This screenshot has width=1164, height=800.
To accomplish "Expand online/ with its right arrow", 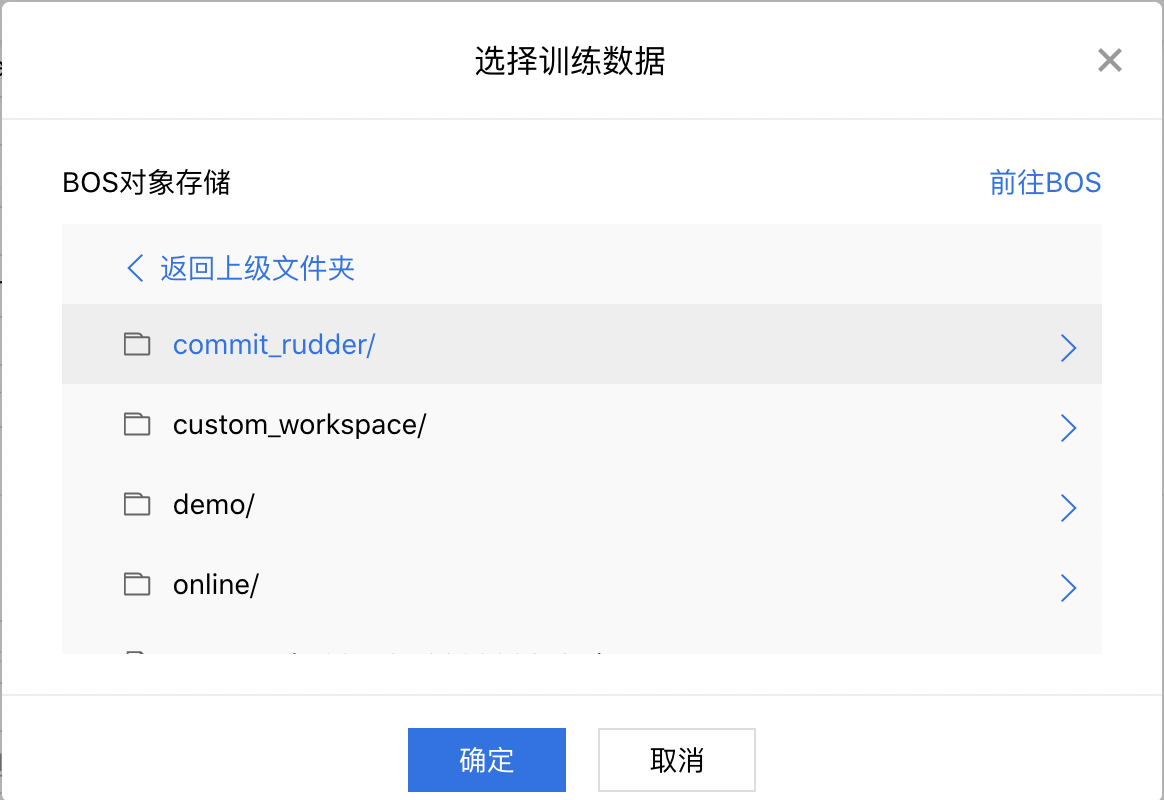I will [1068, 588].
